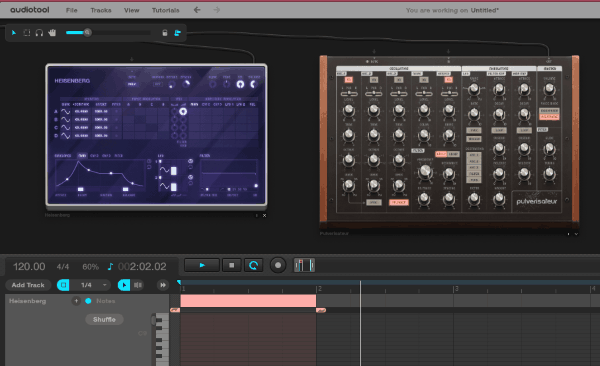Image resolution: width=600 pixels, height=366 pixels.
Task: Toggle OSC 2 KB button on Pulverisateur
Action: pos(374,80)
